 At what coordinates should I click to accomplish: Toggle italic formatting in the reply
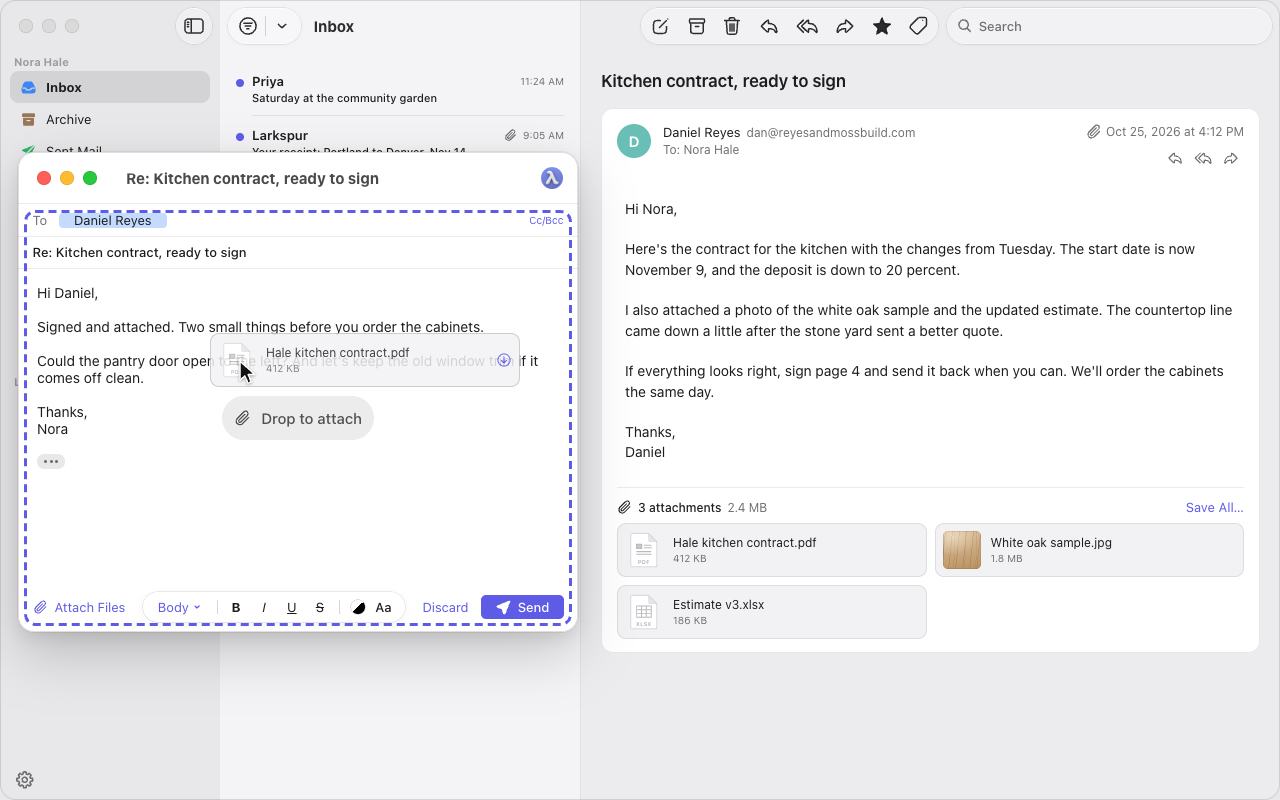tap(264, 607)
